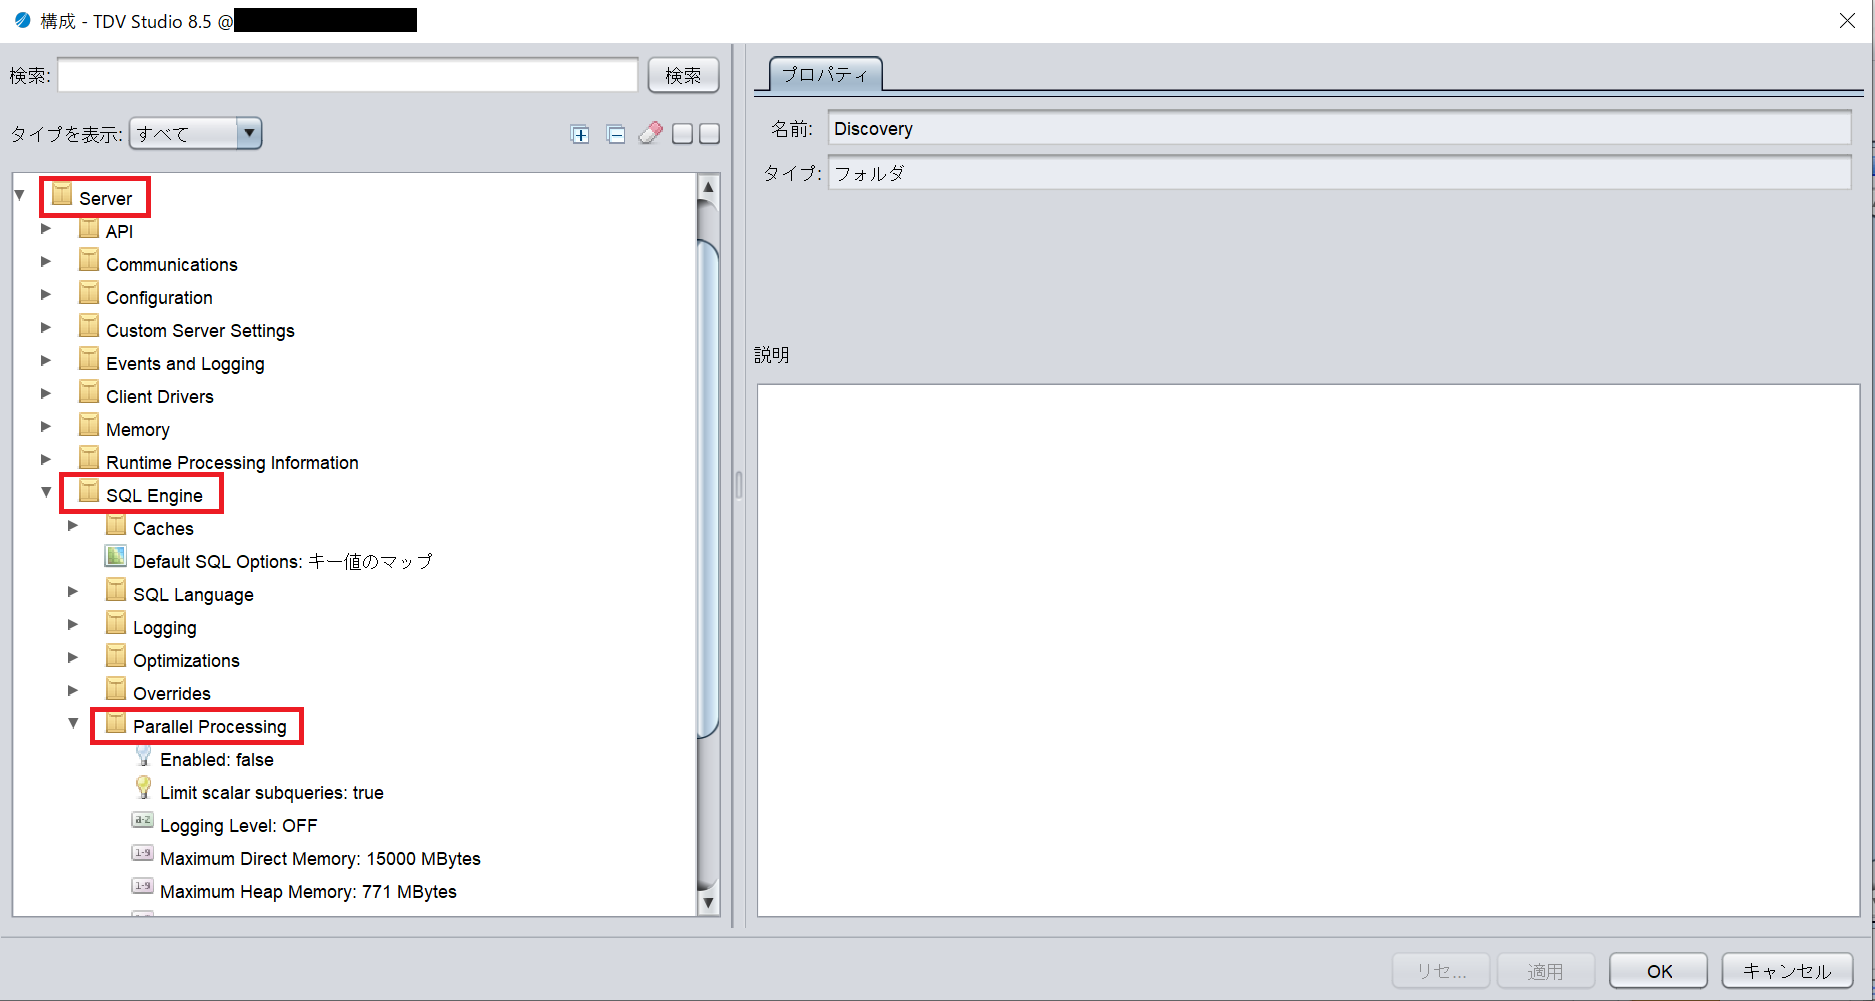
Task: Click the キャンセル button
Action: click(x=1787, y=971)
